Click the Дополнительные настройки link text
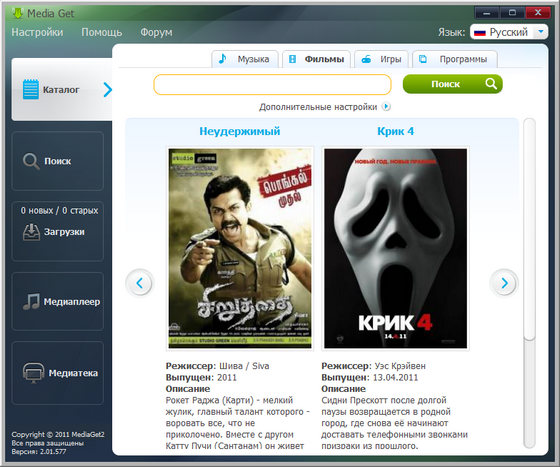 [x=318, y=107]
